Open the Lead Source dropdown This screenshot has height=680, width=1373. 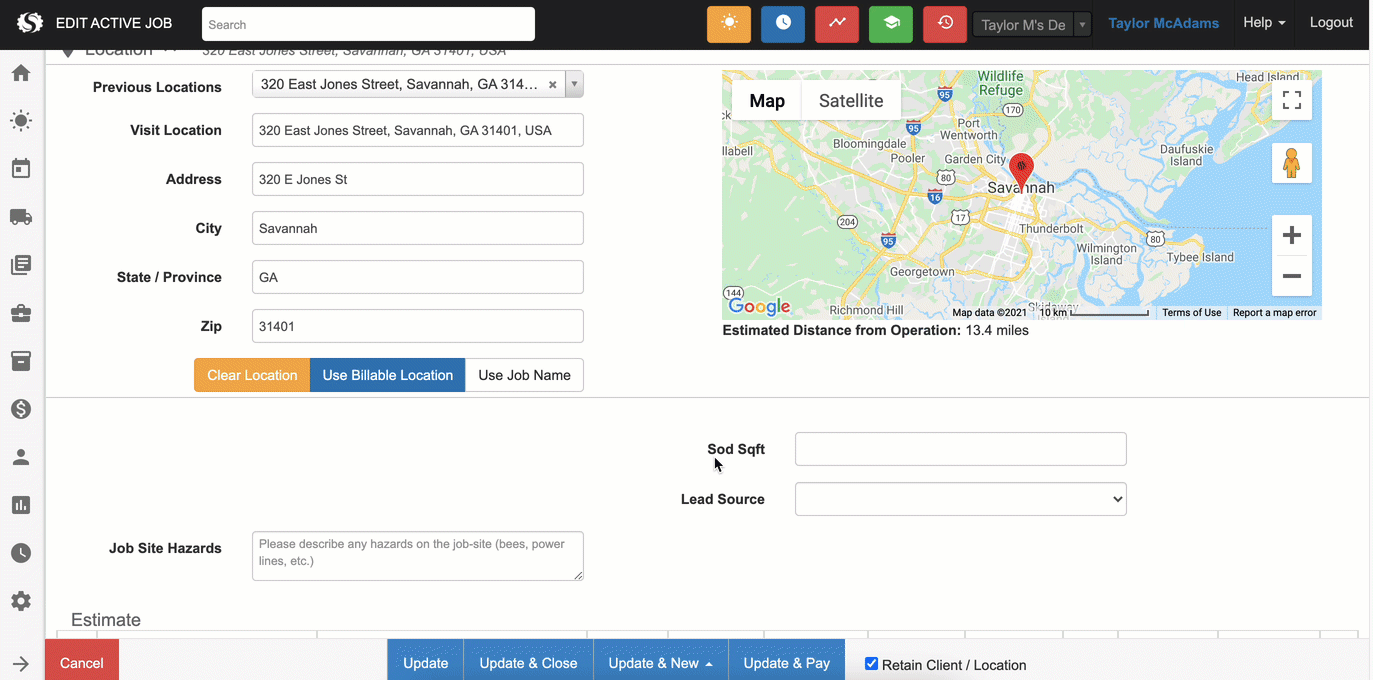pyautogui.click(x=960, y=499)
